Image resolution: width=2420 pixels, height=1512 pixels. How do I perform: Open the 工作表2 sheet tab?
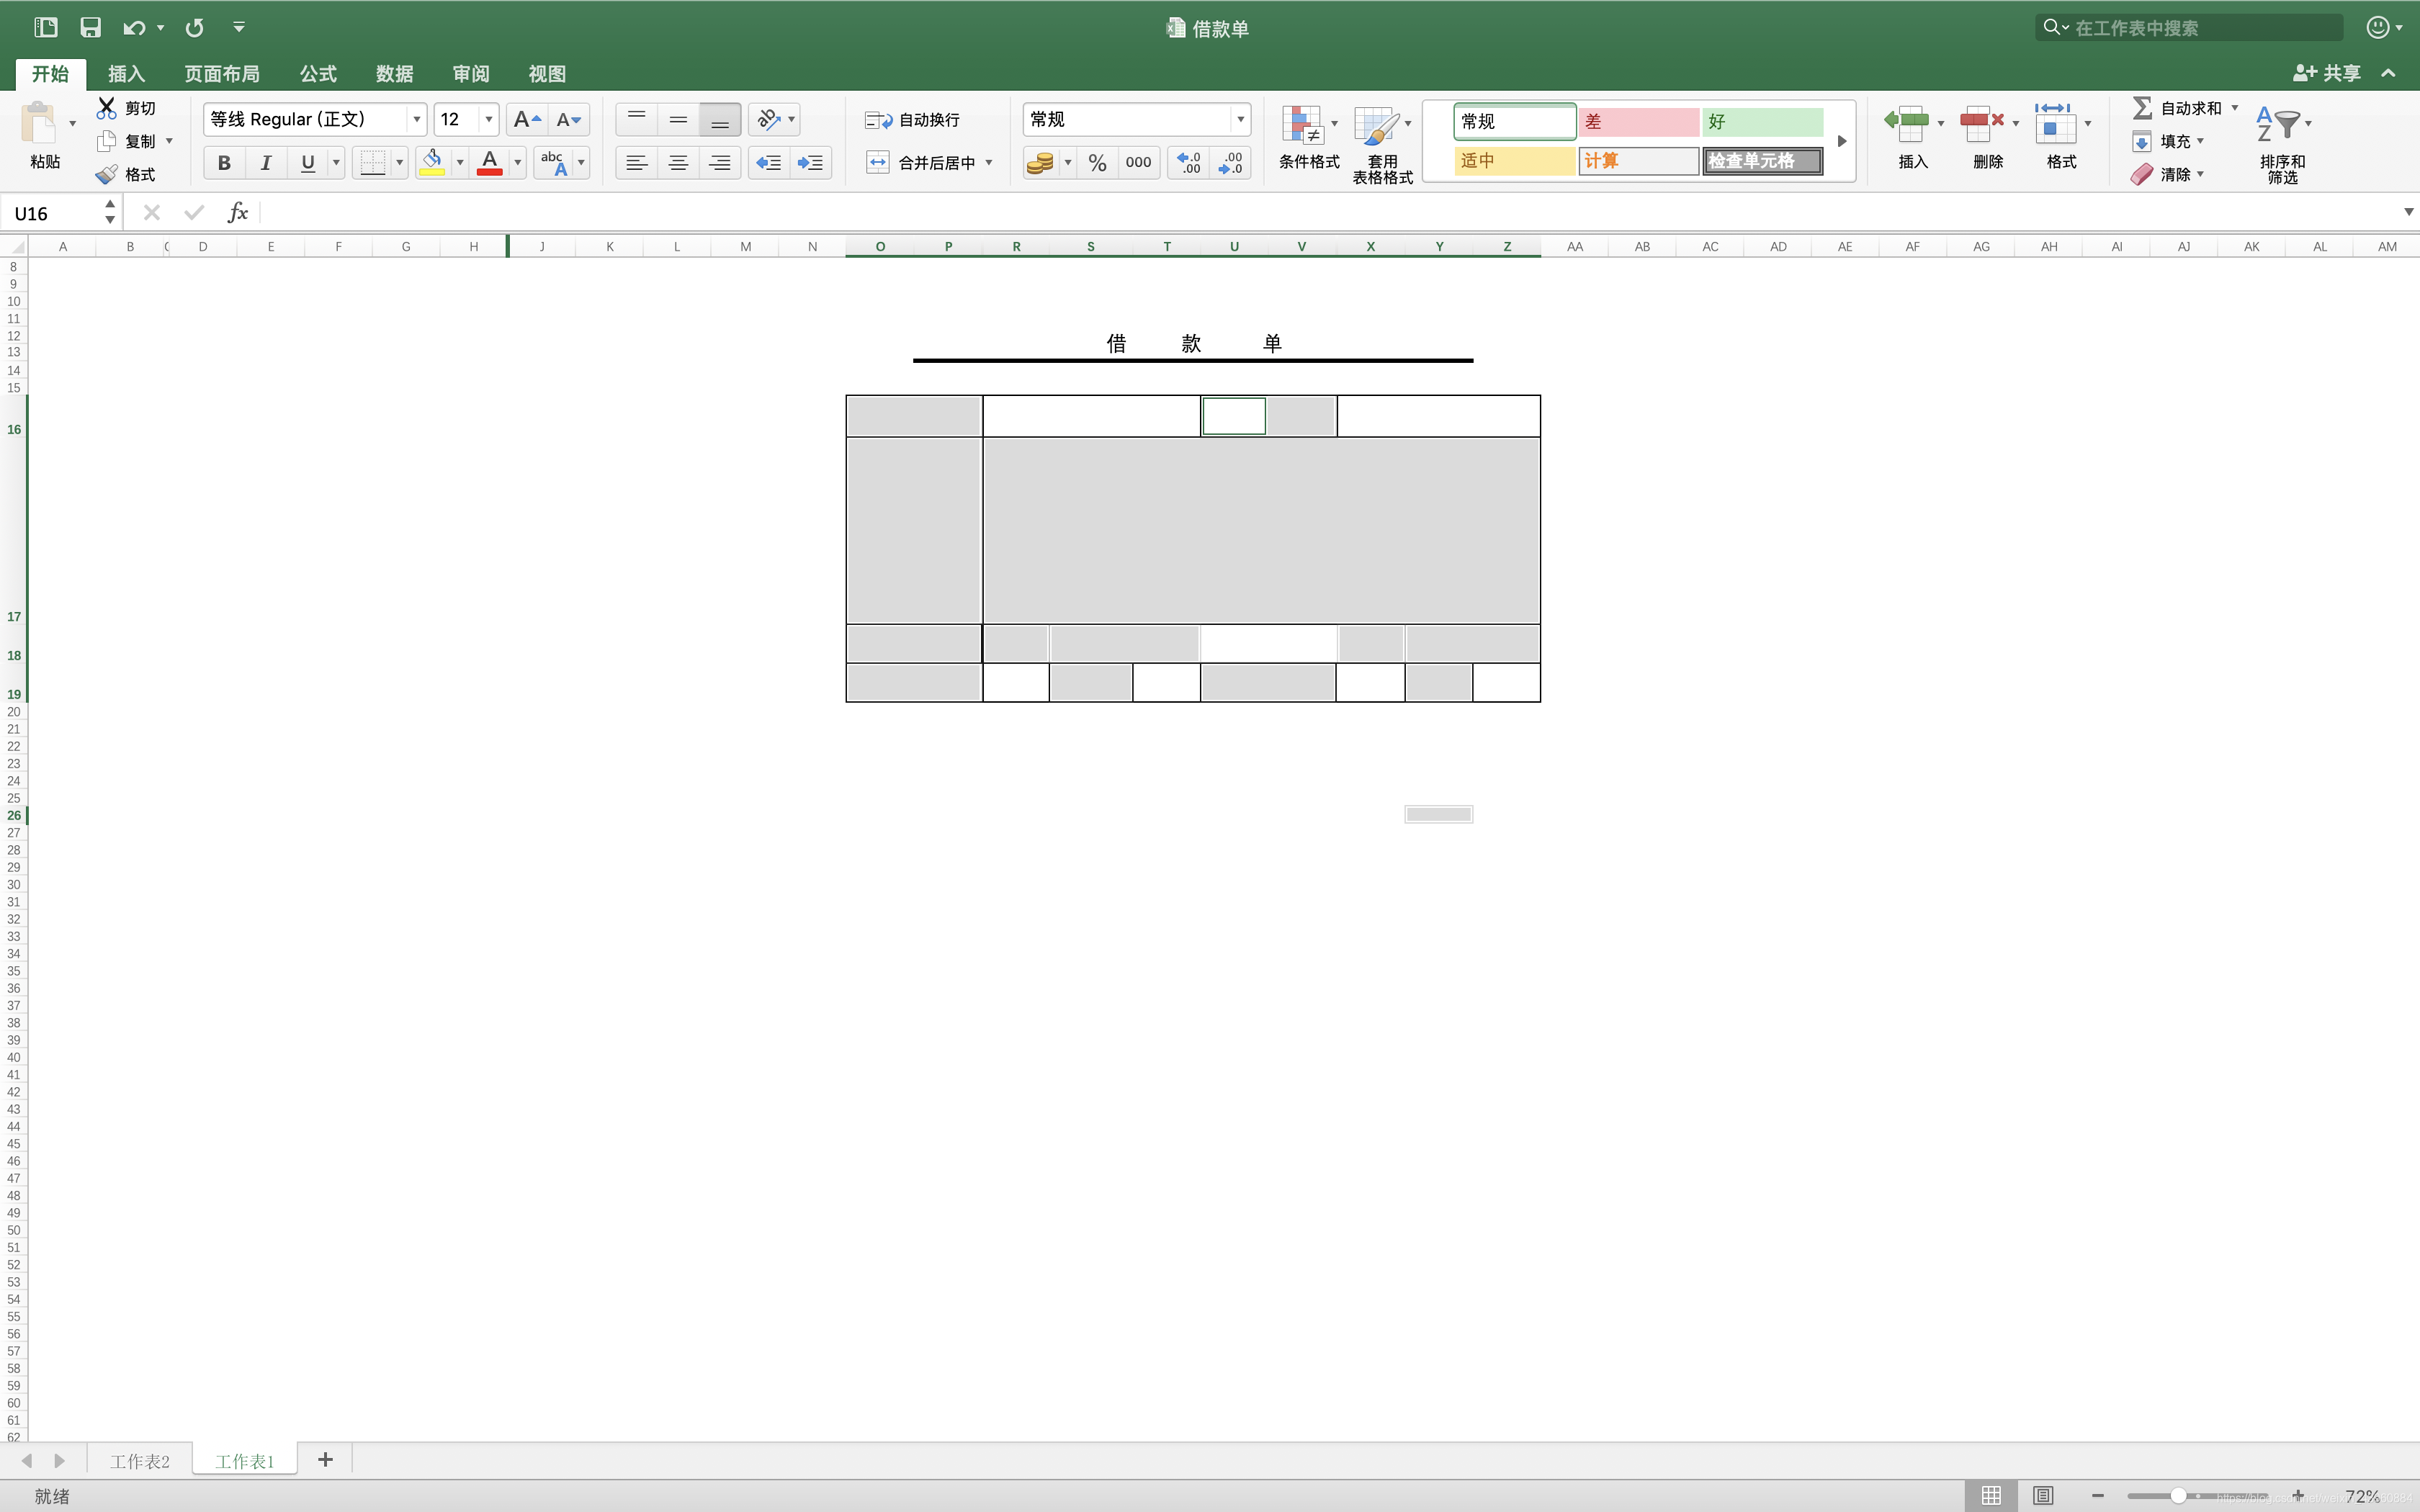(140, 1461)
